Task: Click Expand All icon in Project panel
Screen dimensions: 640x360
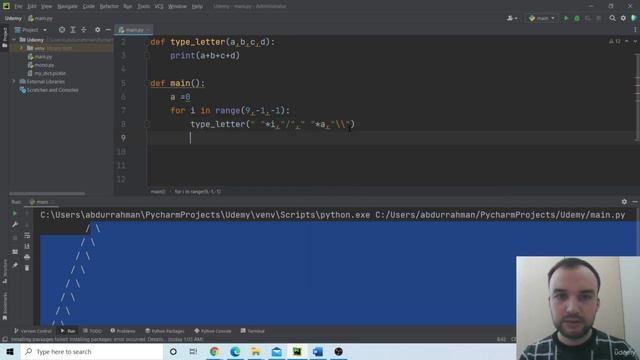Action: click(x=73, y=30)
